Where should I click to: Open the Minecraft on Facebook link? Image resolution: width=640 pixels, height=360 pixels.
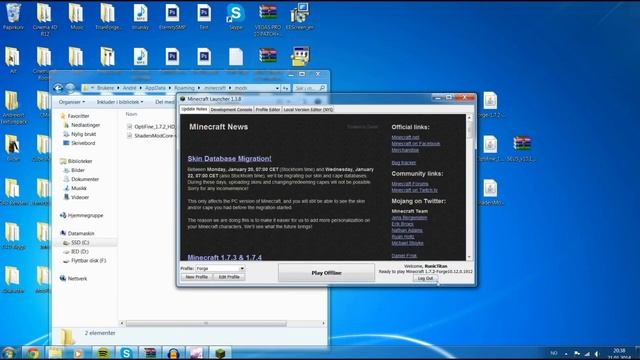416,144
